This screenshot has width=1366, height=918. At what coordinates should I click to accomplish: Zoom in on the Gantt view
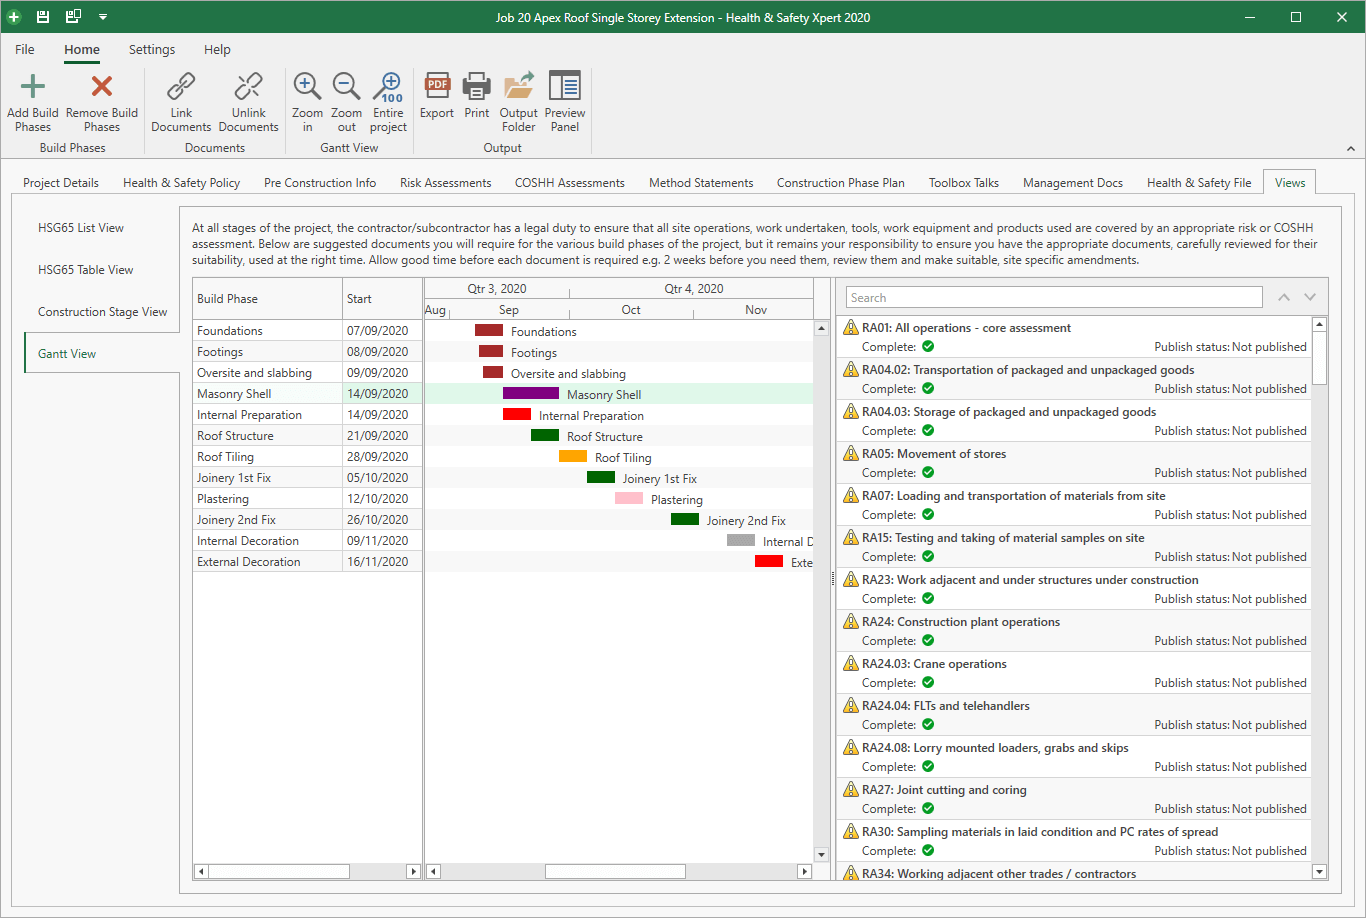tap(307, 87)
